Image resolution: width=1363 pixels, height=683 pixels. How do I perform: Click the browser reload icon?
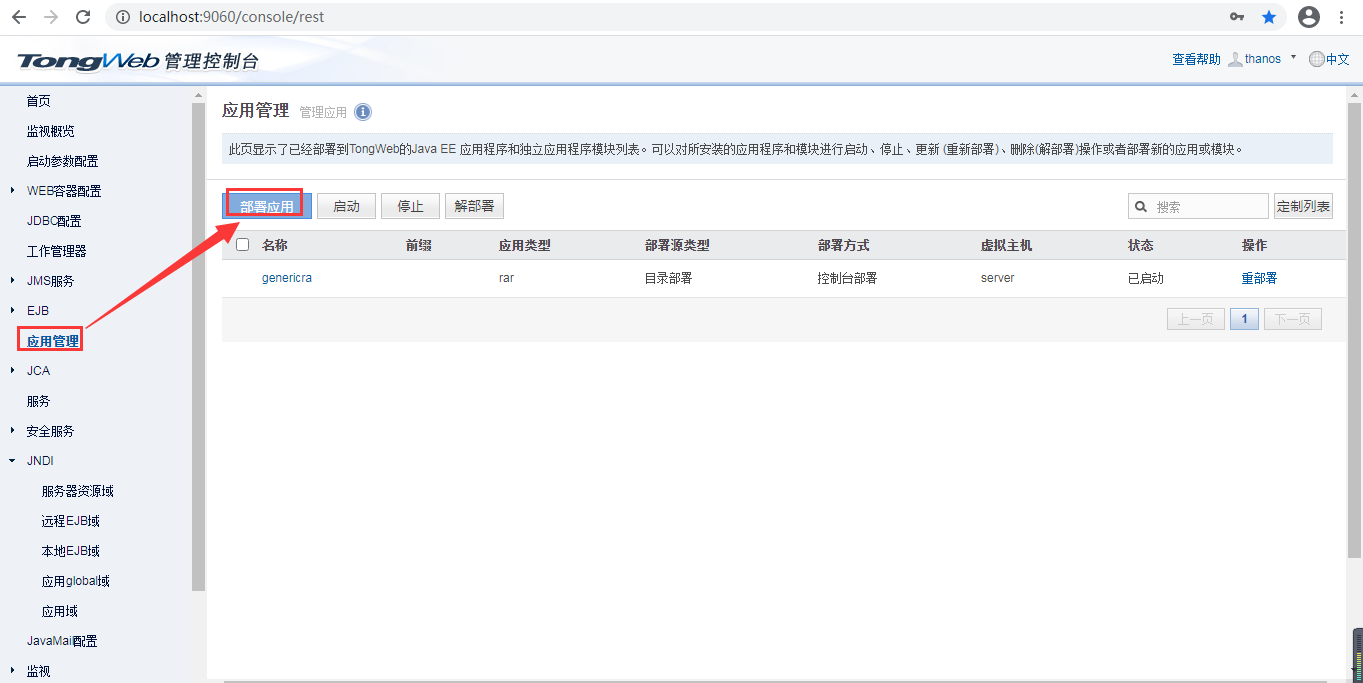[83, 17]
